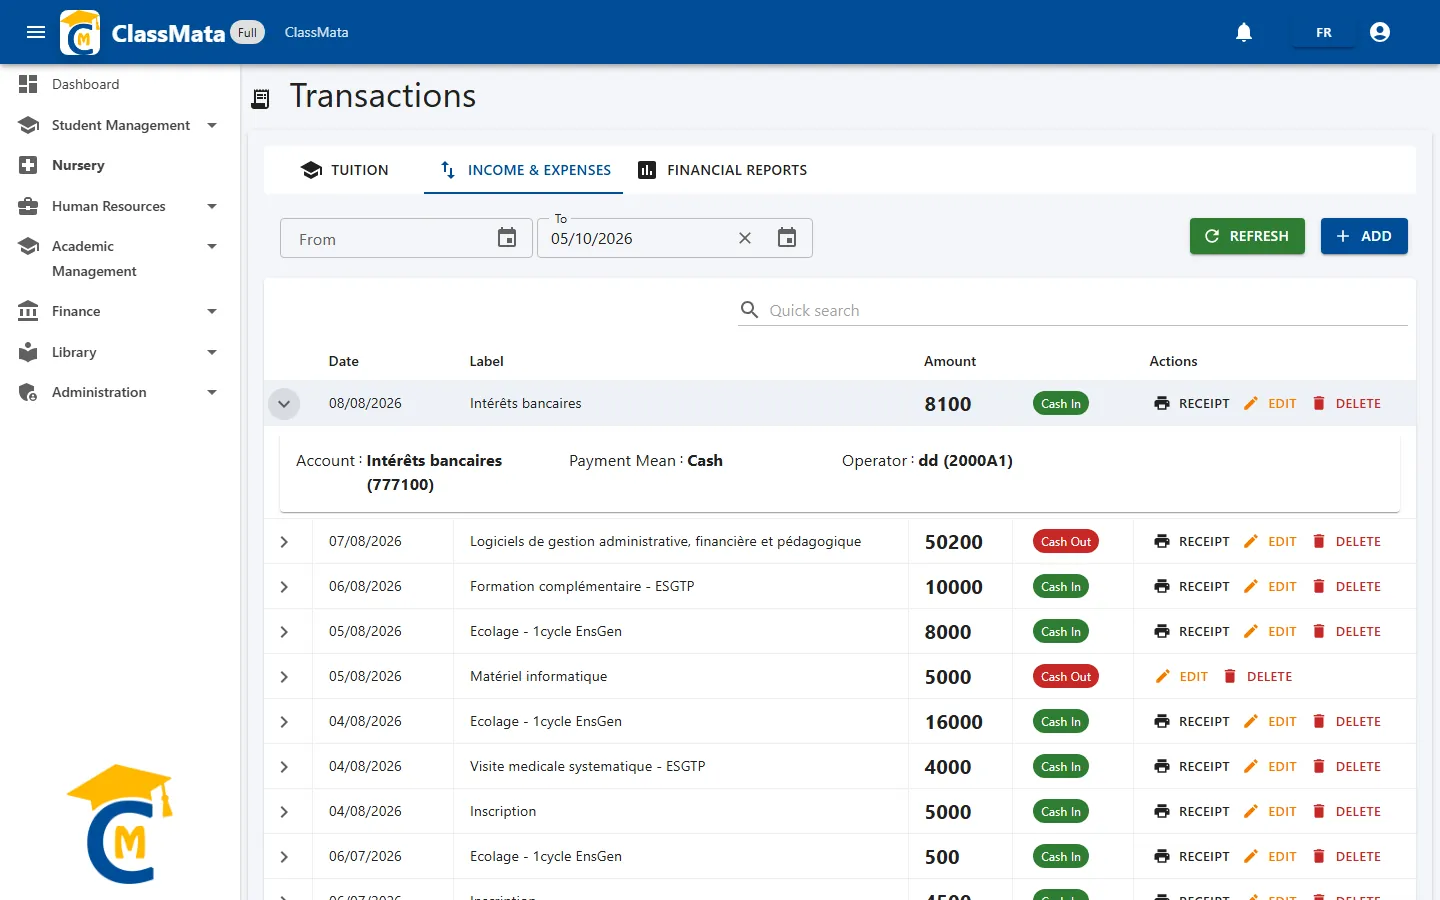Switch to the Tuition tab

click(x=344, y=170)
